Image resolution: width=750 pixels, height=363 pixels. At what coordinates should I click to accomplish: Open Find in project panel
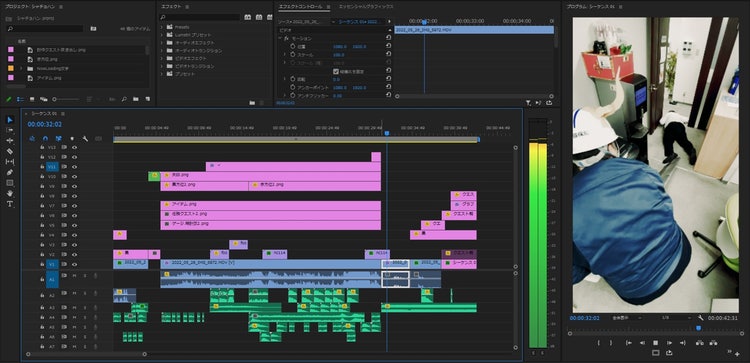pyautogui.click(x=124, y=99)
